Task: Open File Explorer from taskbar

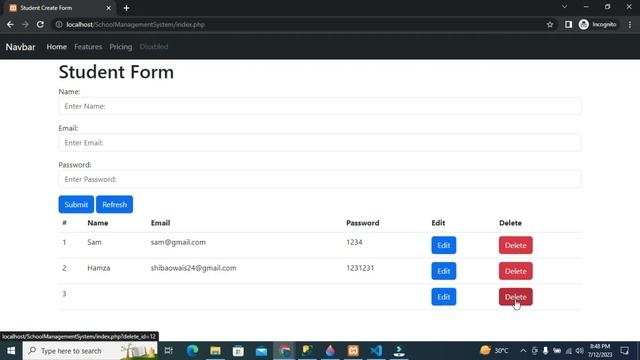Action: [x=215, y=351]
